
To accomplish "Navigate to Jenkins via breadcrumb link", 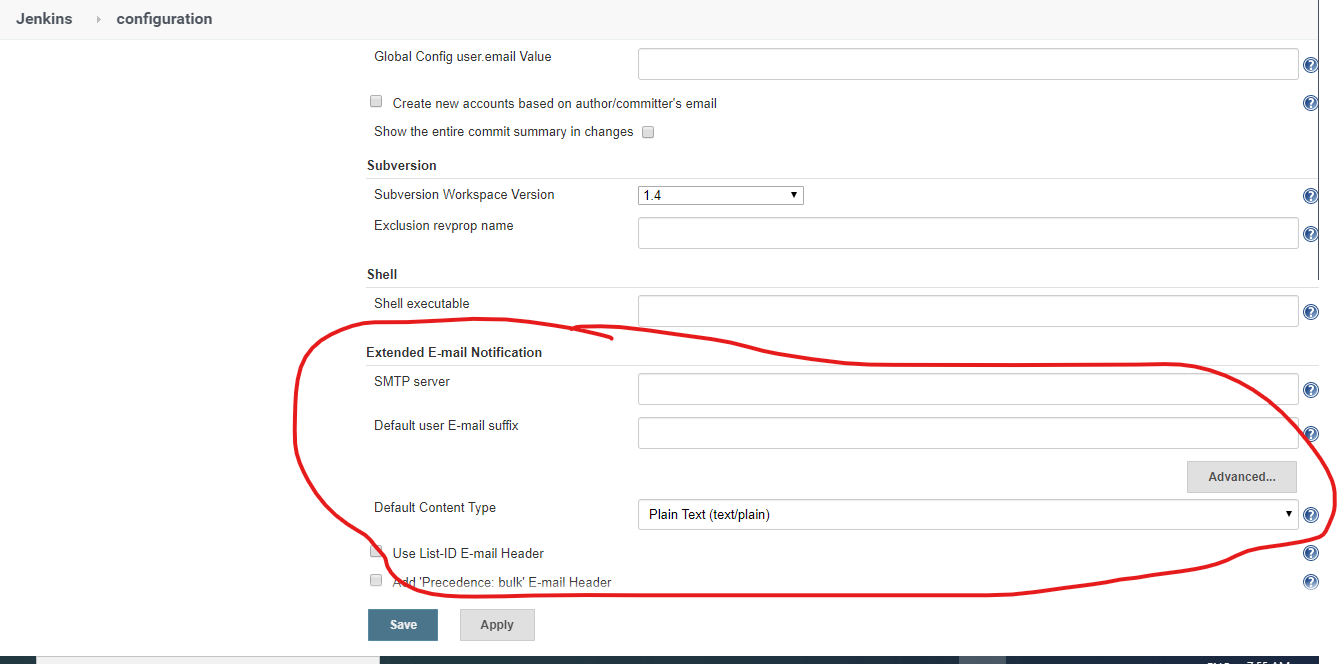I will 44,18.
